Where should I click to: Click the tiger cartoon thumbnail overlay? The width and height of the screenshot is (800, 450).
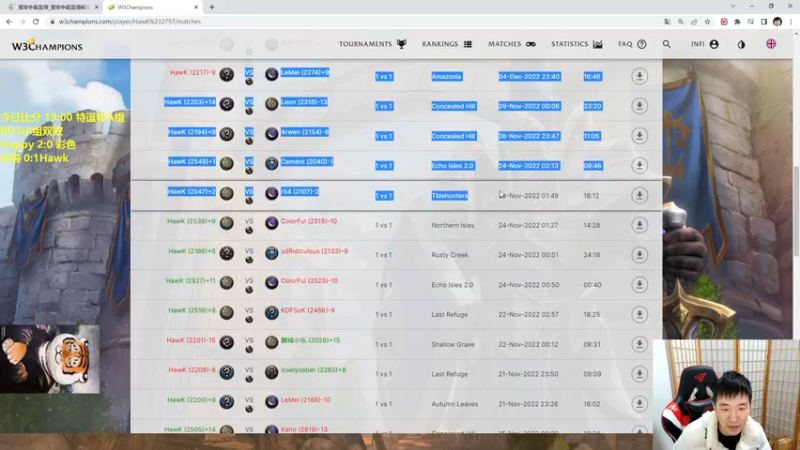[50, 359]
